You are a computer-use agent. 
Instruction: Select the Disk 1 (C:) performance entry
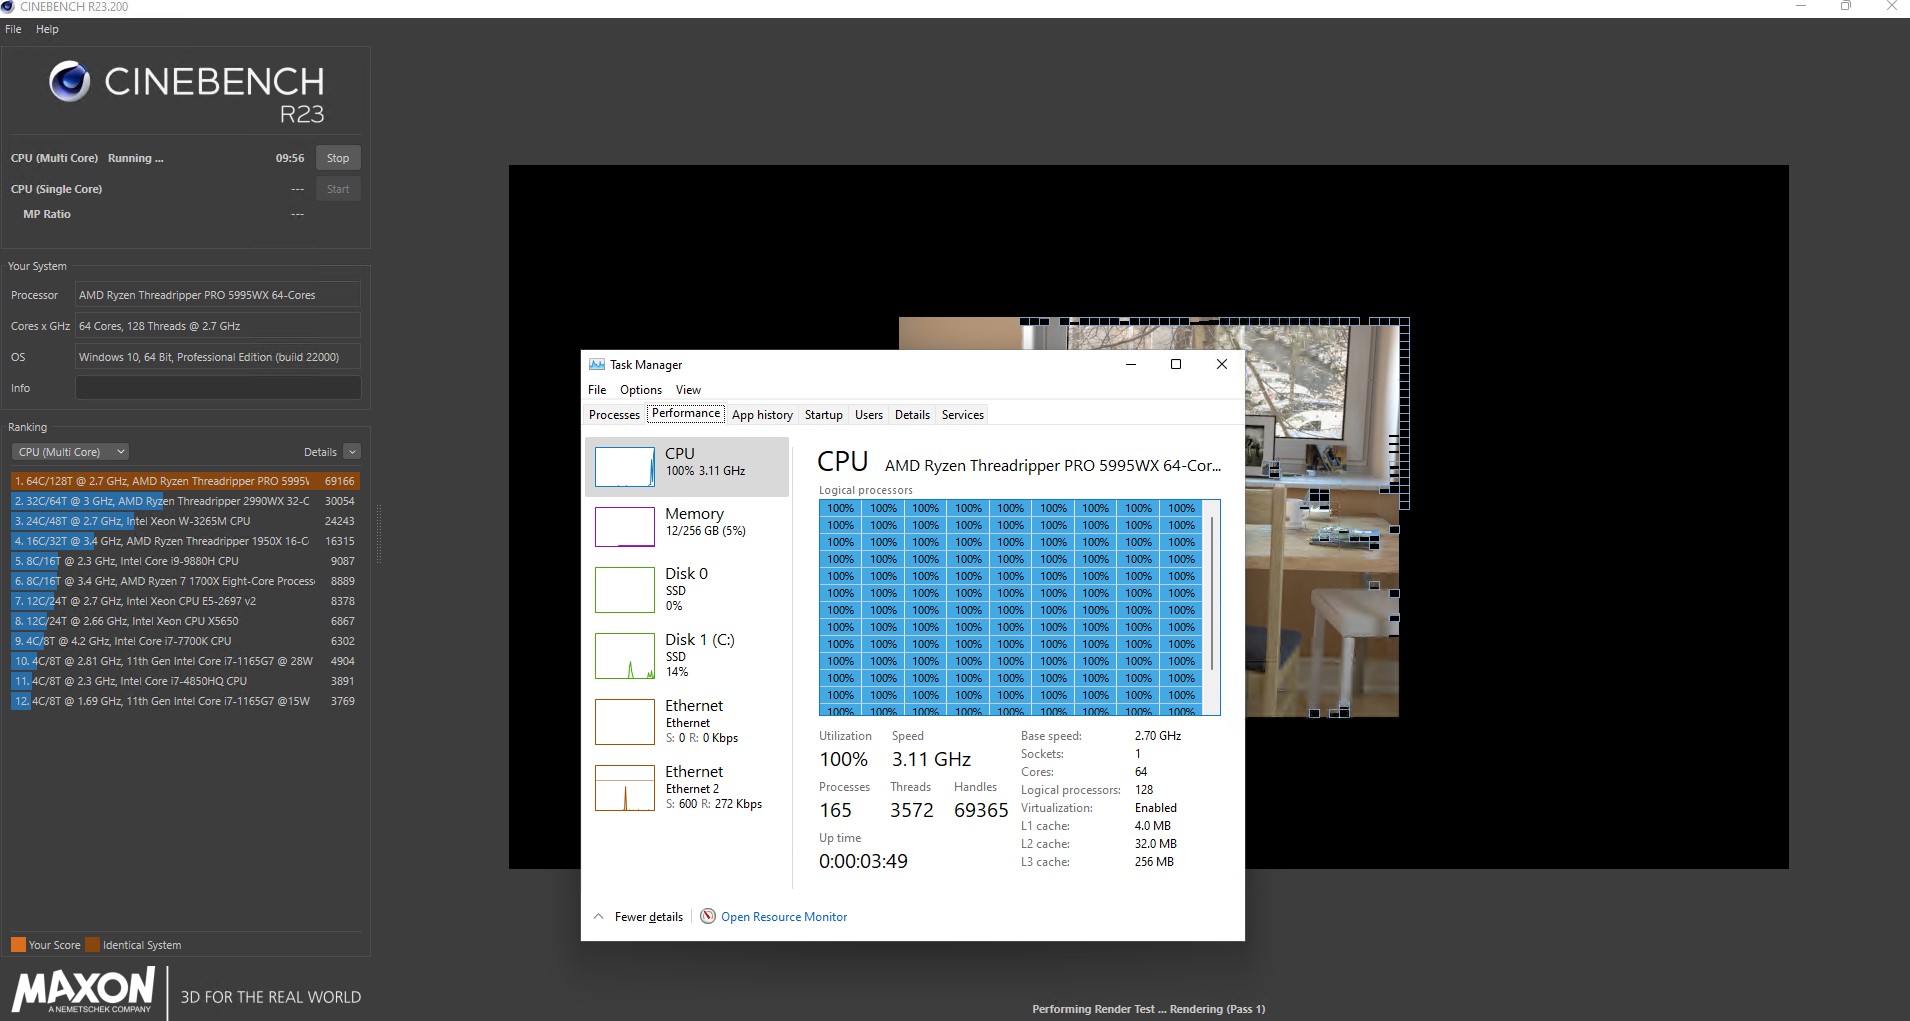(x=686, y=655)
